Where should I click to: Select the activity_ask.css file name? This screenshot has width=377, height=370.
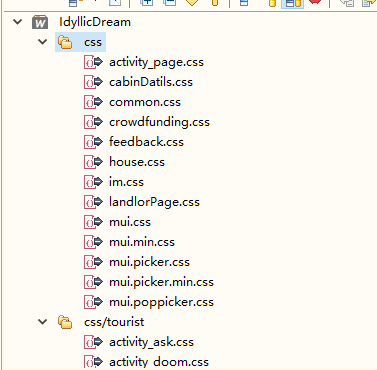151,342
